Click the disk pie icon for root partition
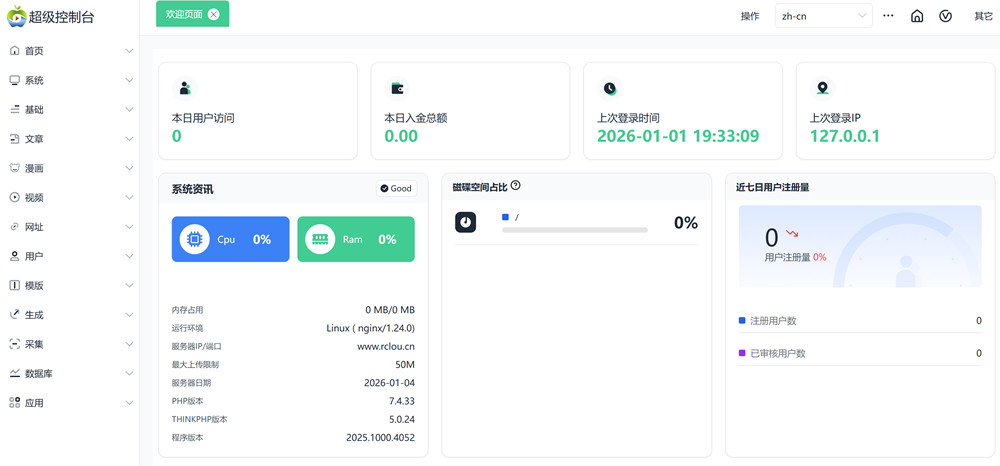 (x=466, y=222)
